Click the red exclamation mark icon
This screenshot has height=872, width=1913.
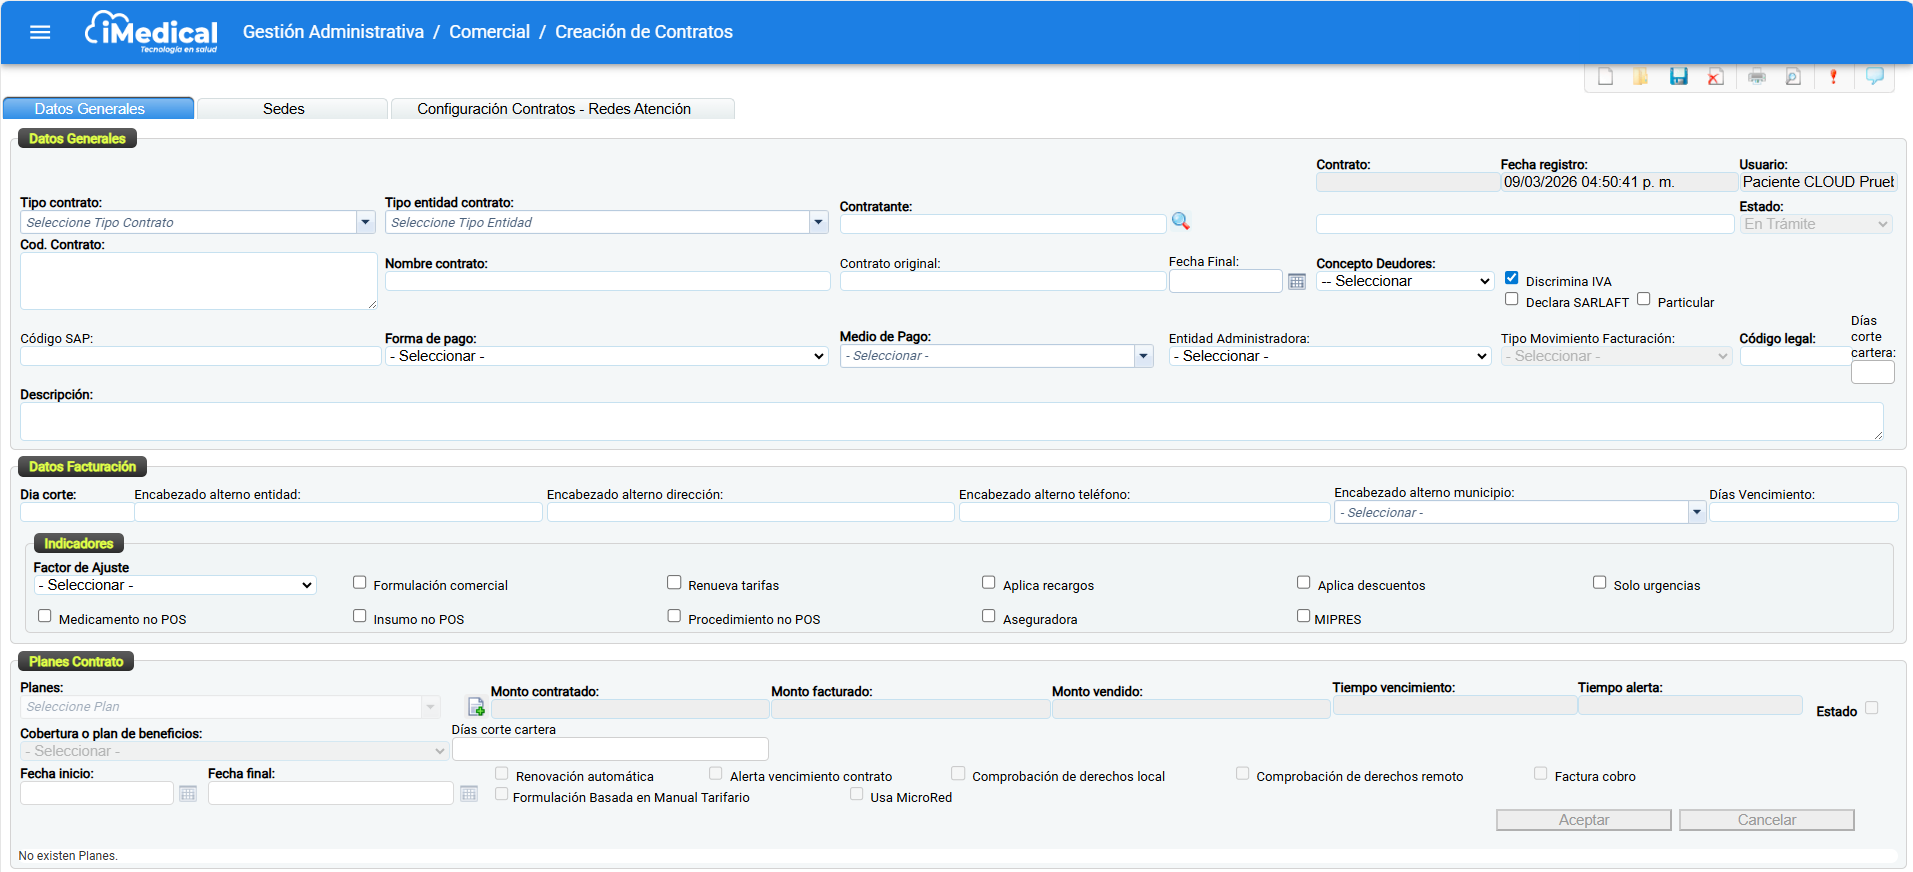[1833, 77]
